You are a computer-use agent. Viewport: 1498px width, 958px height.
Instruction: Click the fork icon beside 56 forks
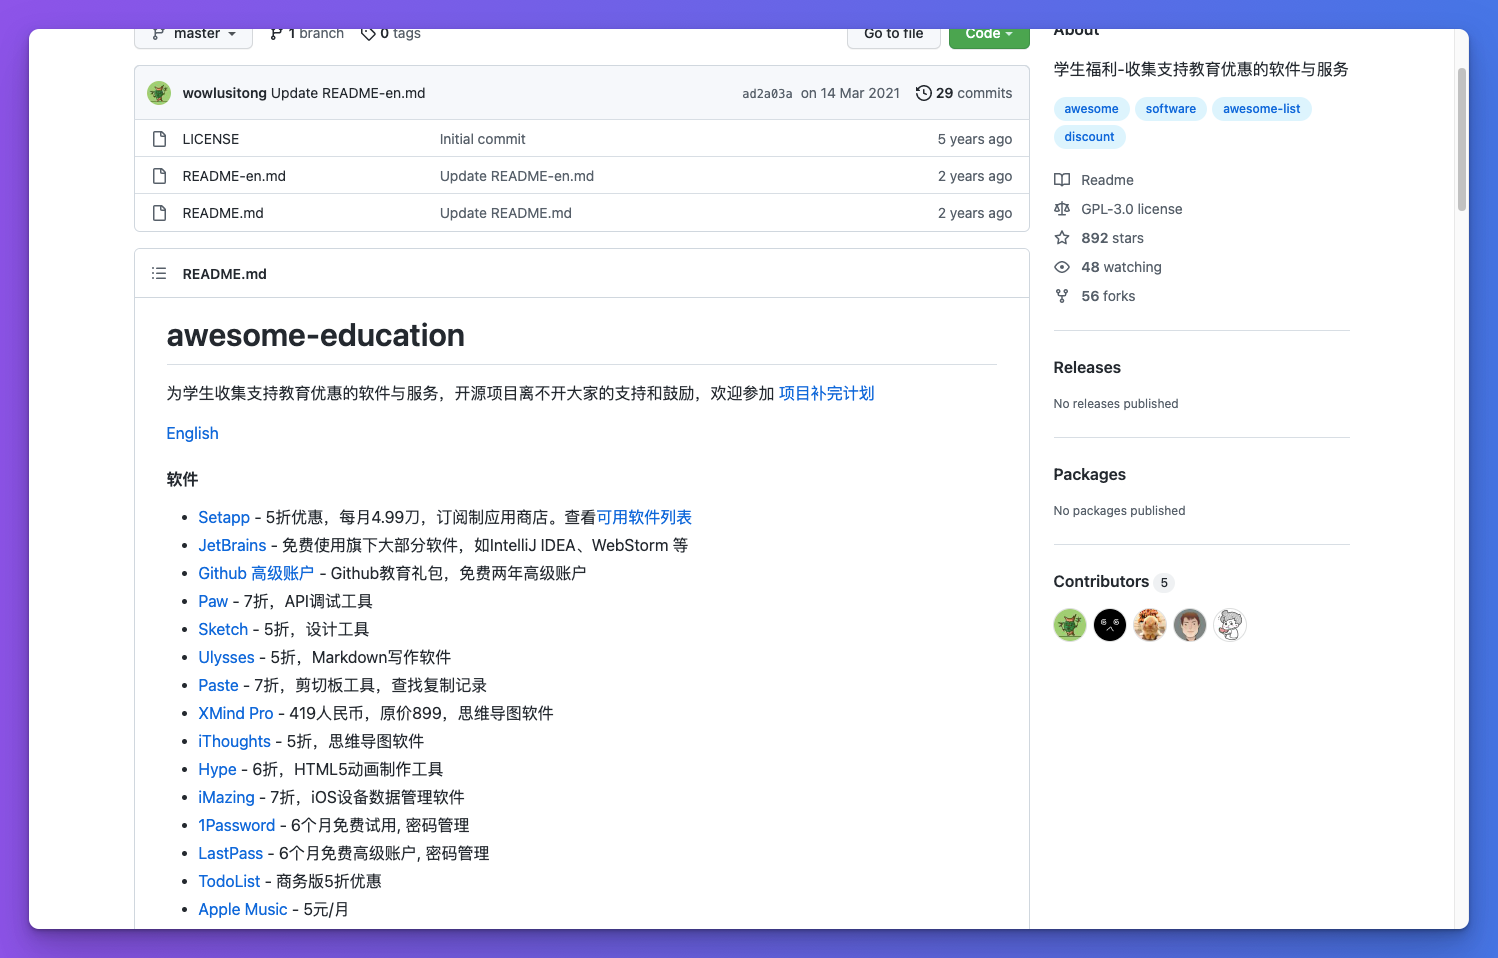click(x=1062, y=296)
